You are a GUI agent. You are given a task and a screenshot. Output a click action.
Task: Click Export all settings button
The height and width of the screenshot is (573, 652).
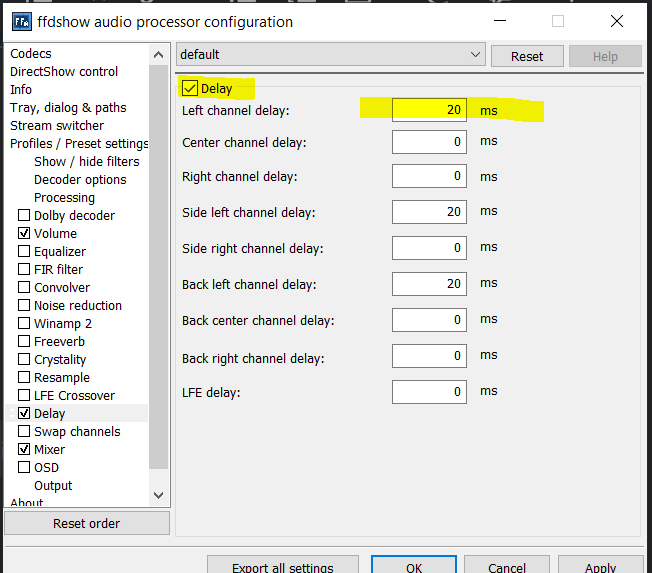[x=283, y=566]
